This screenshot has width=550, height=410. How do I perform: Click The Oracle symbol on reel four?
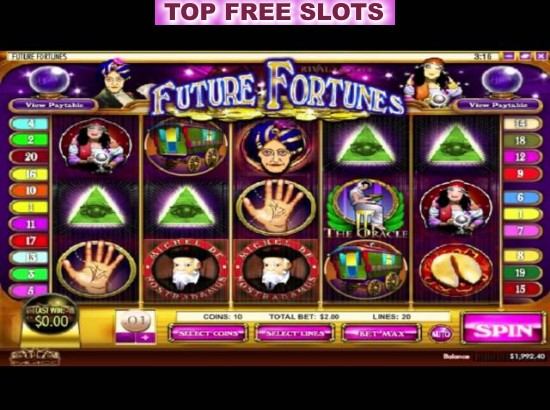[366, 209]
